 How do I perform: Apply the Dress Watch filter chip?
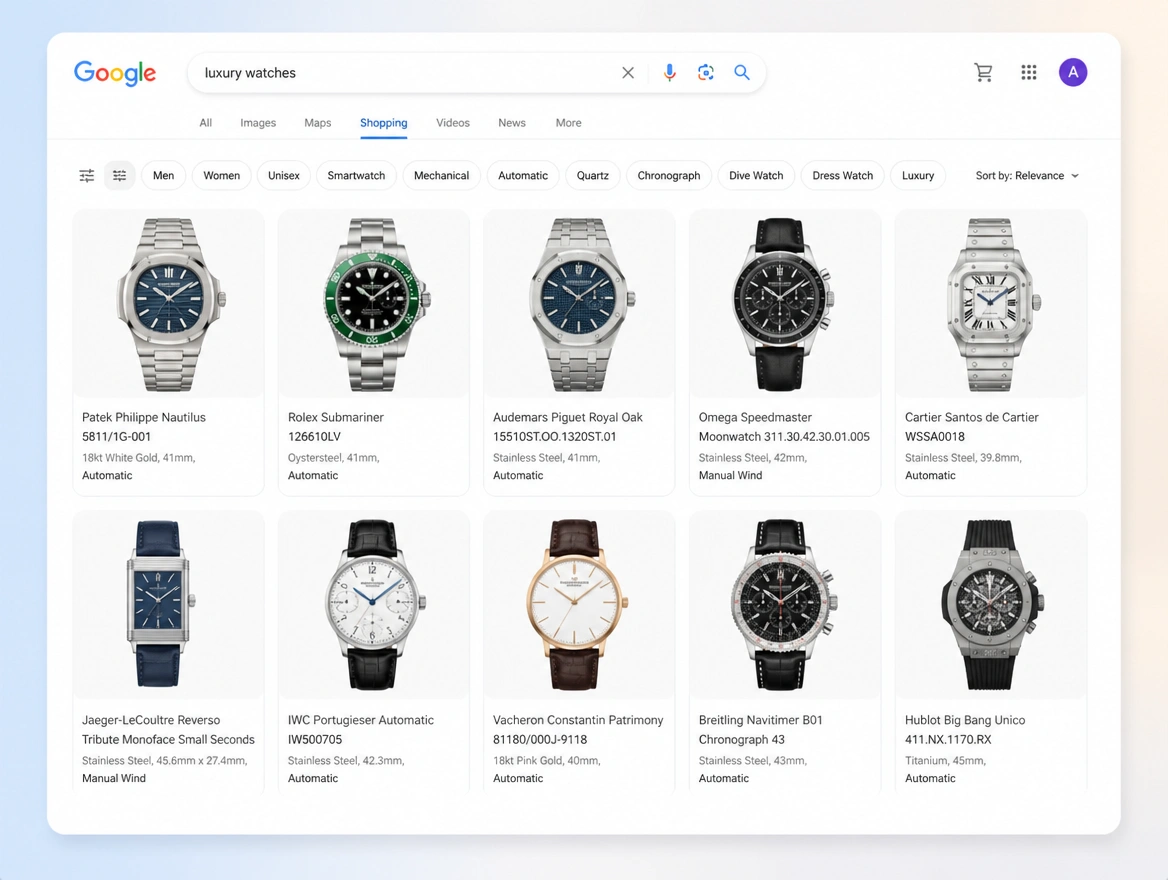842,176
